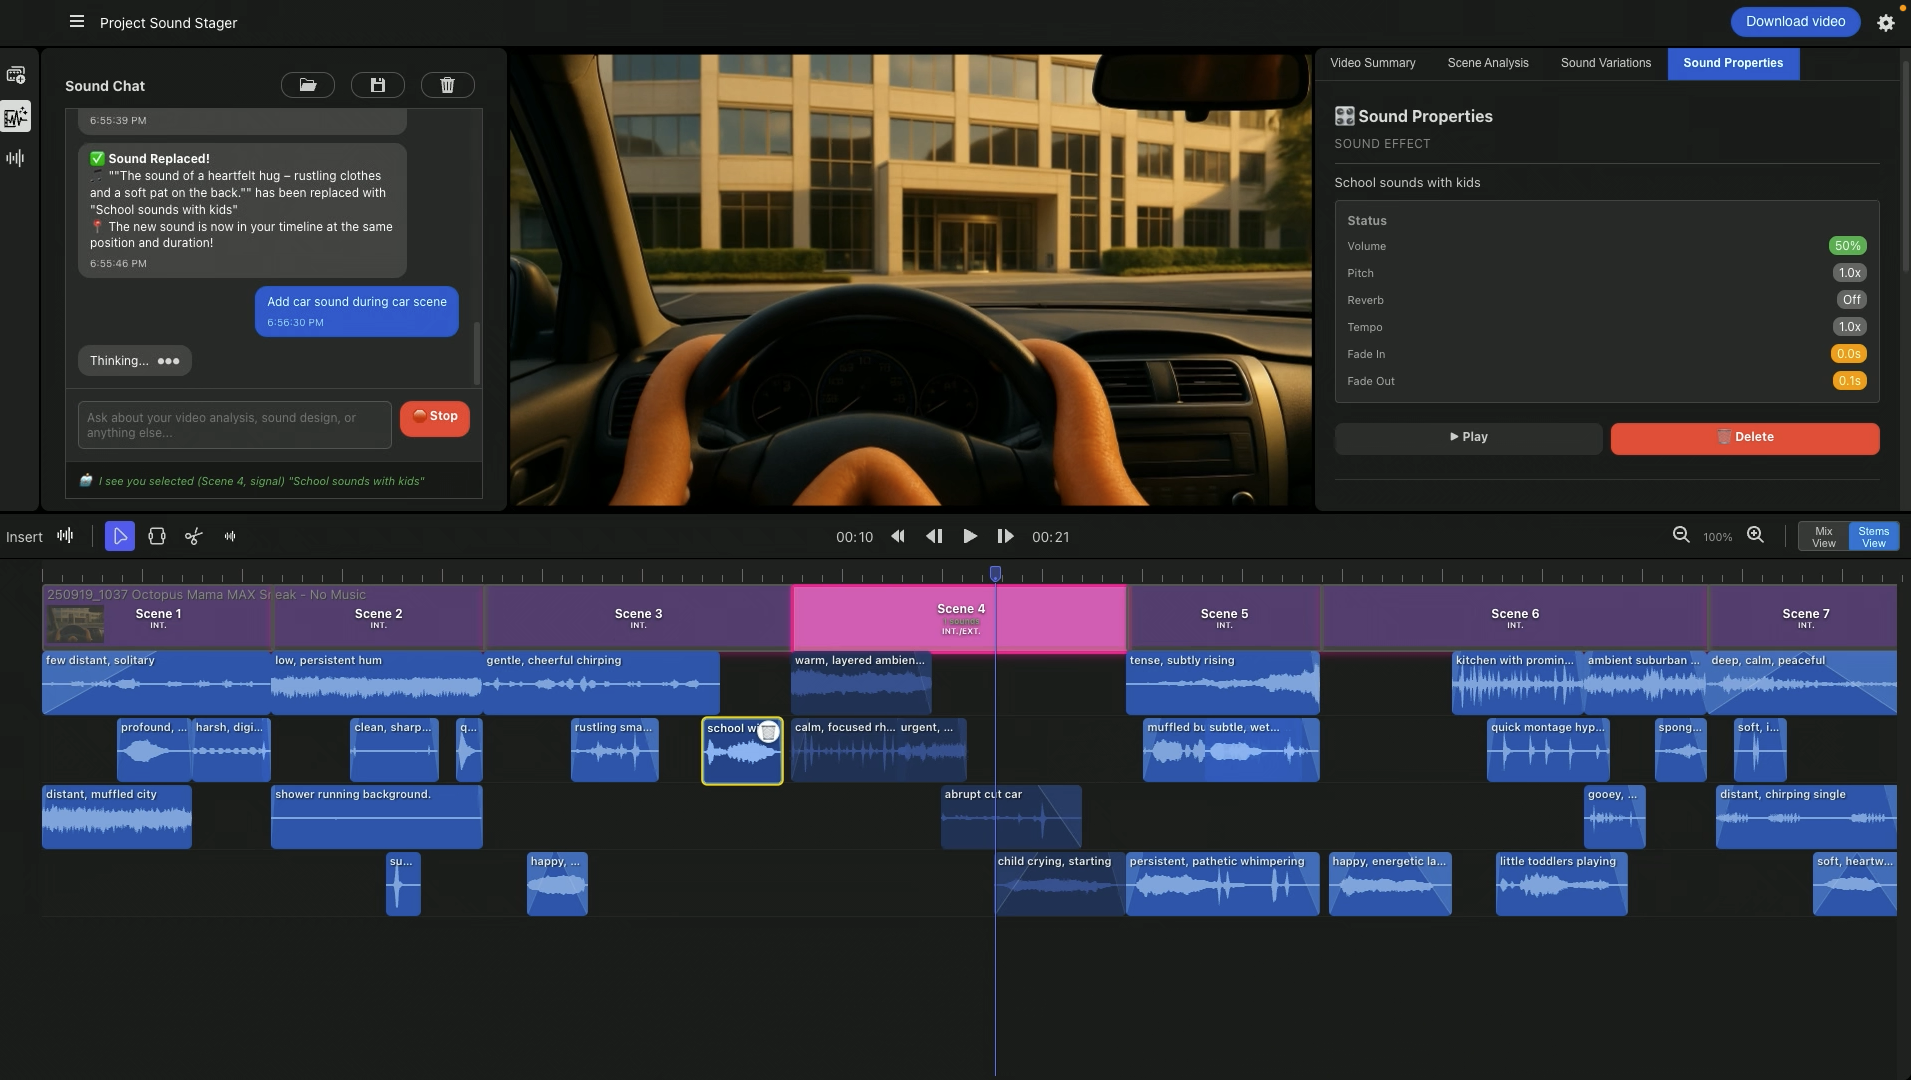1911x1080 pixels.
Task: Open the Volume 50% value
Action: [1847, 246]
